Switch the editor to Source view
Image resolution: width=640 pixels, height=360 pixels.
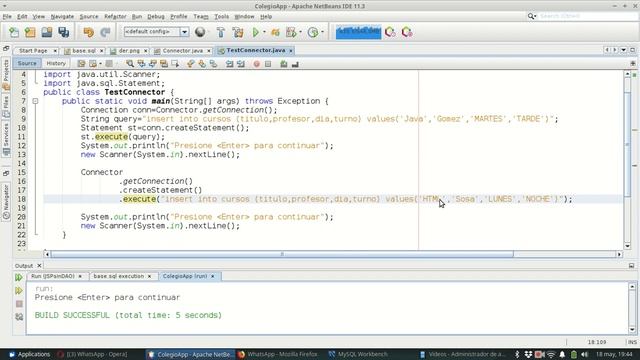click(27, 63)
